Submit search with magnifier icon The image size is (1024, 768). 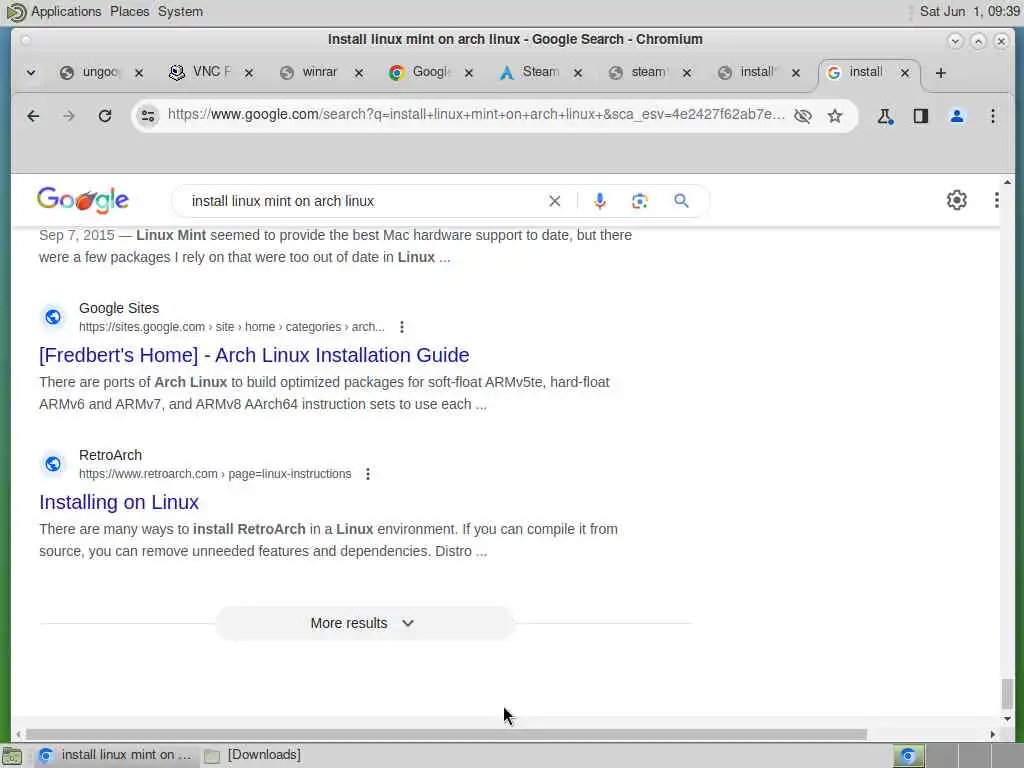point(681,201)
